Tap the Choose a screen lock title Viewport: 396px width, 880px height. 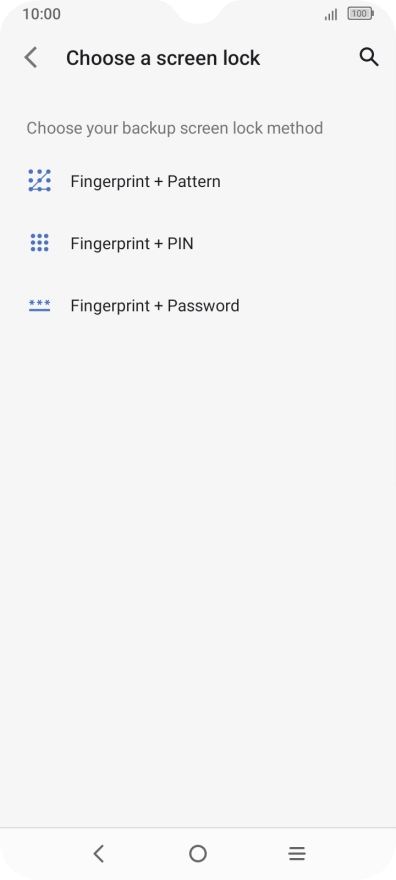pyautogui.click(x=163, y=58)
